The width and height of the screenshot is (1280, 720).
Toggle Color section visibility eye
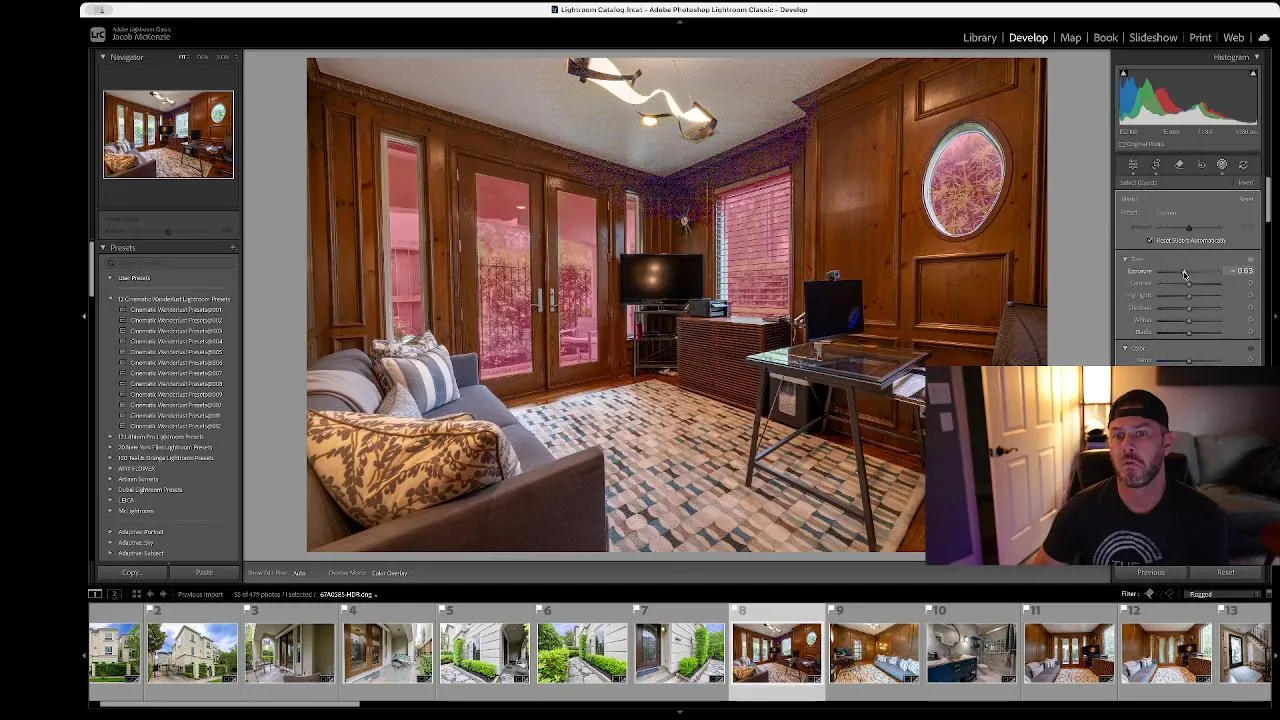(x=1250, y=348)
